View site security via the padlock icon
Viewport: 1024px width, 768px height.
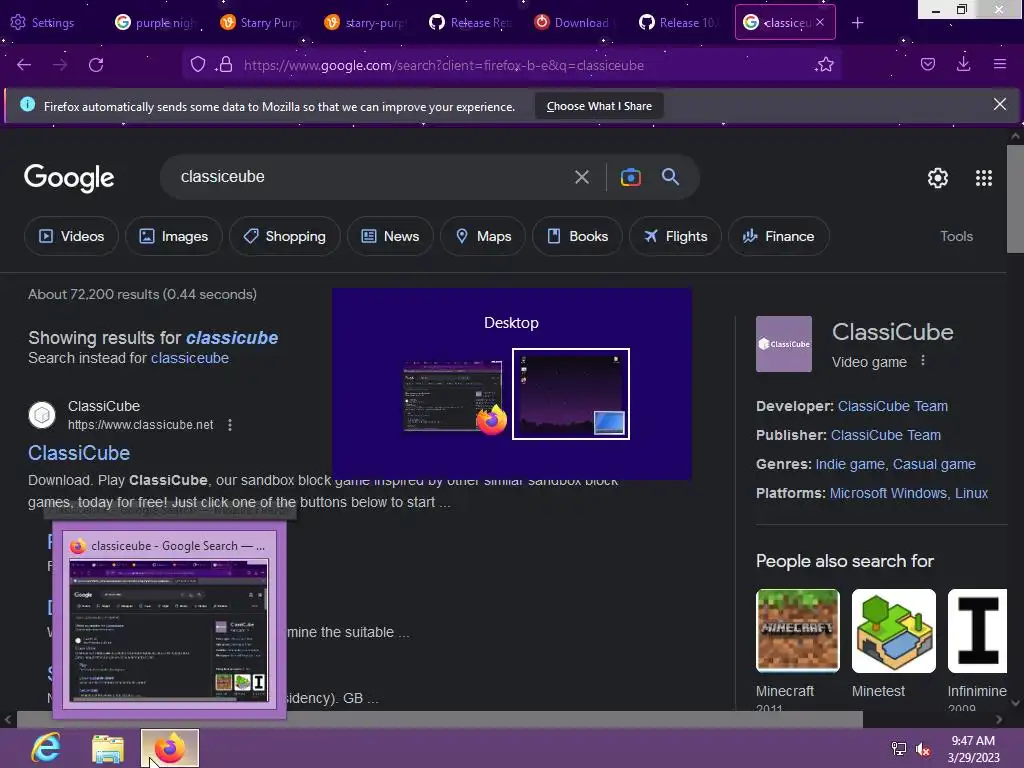pyautogui.click(x=225, y=65)
